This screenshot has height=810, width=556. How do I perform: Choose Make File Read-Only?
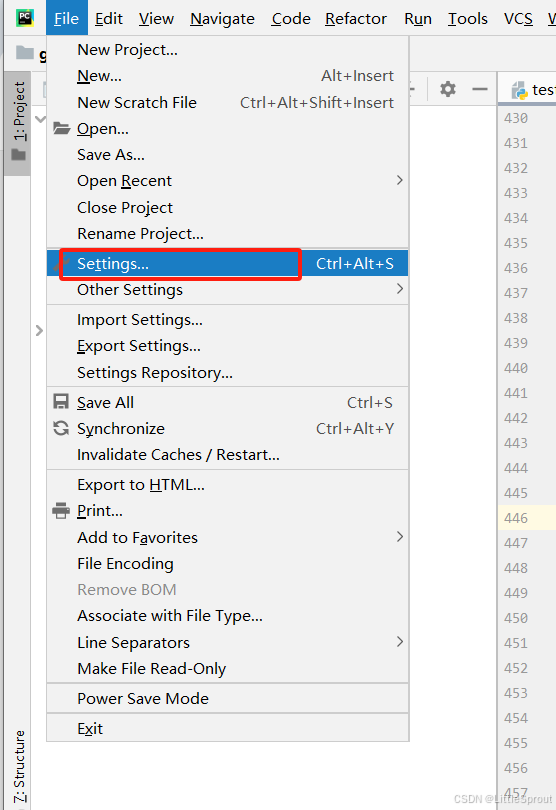click(x=227, y=668)
